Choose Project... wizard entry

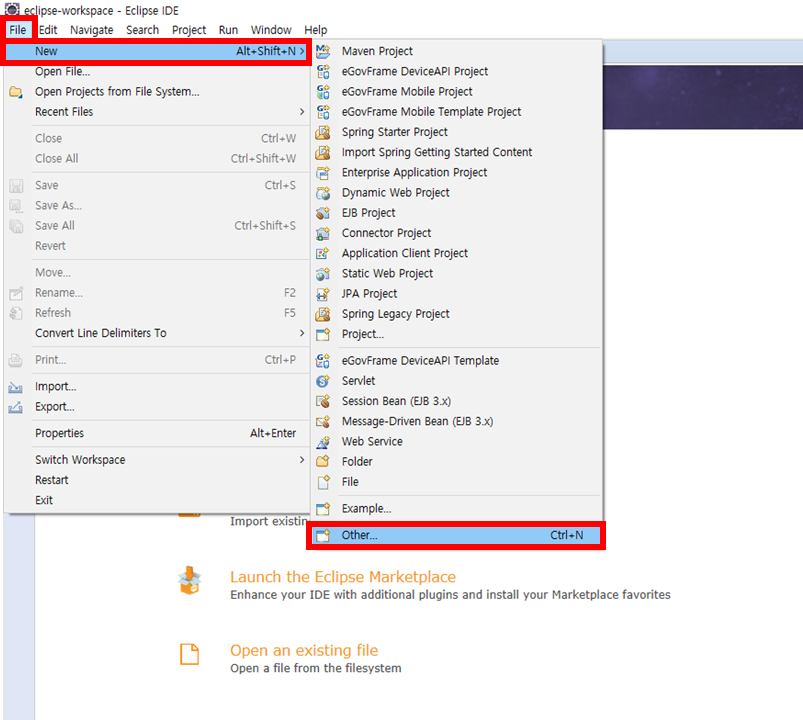point(456,334)
